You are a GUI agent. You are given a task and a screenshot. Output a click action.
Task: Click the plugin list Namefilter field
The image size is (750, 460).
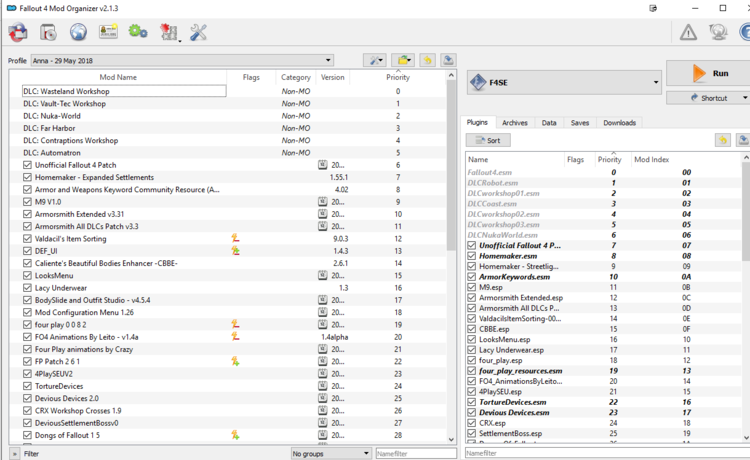tap(607, 453)
